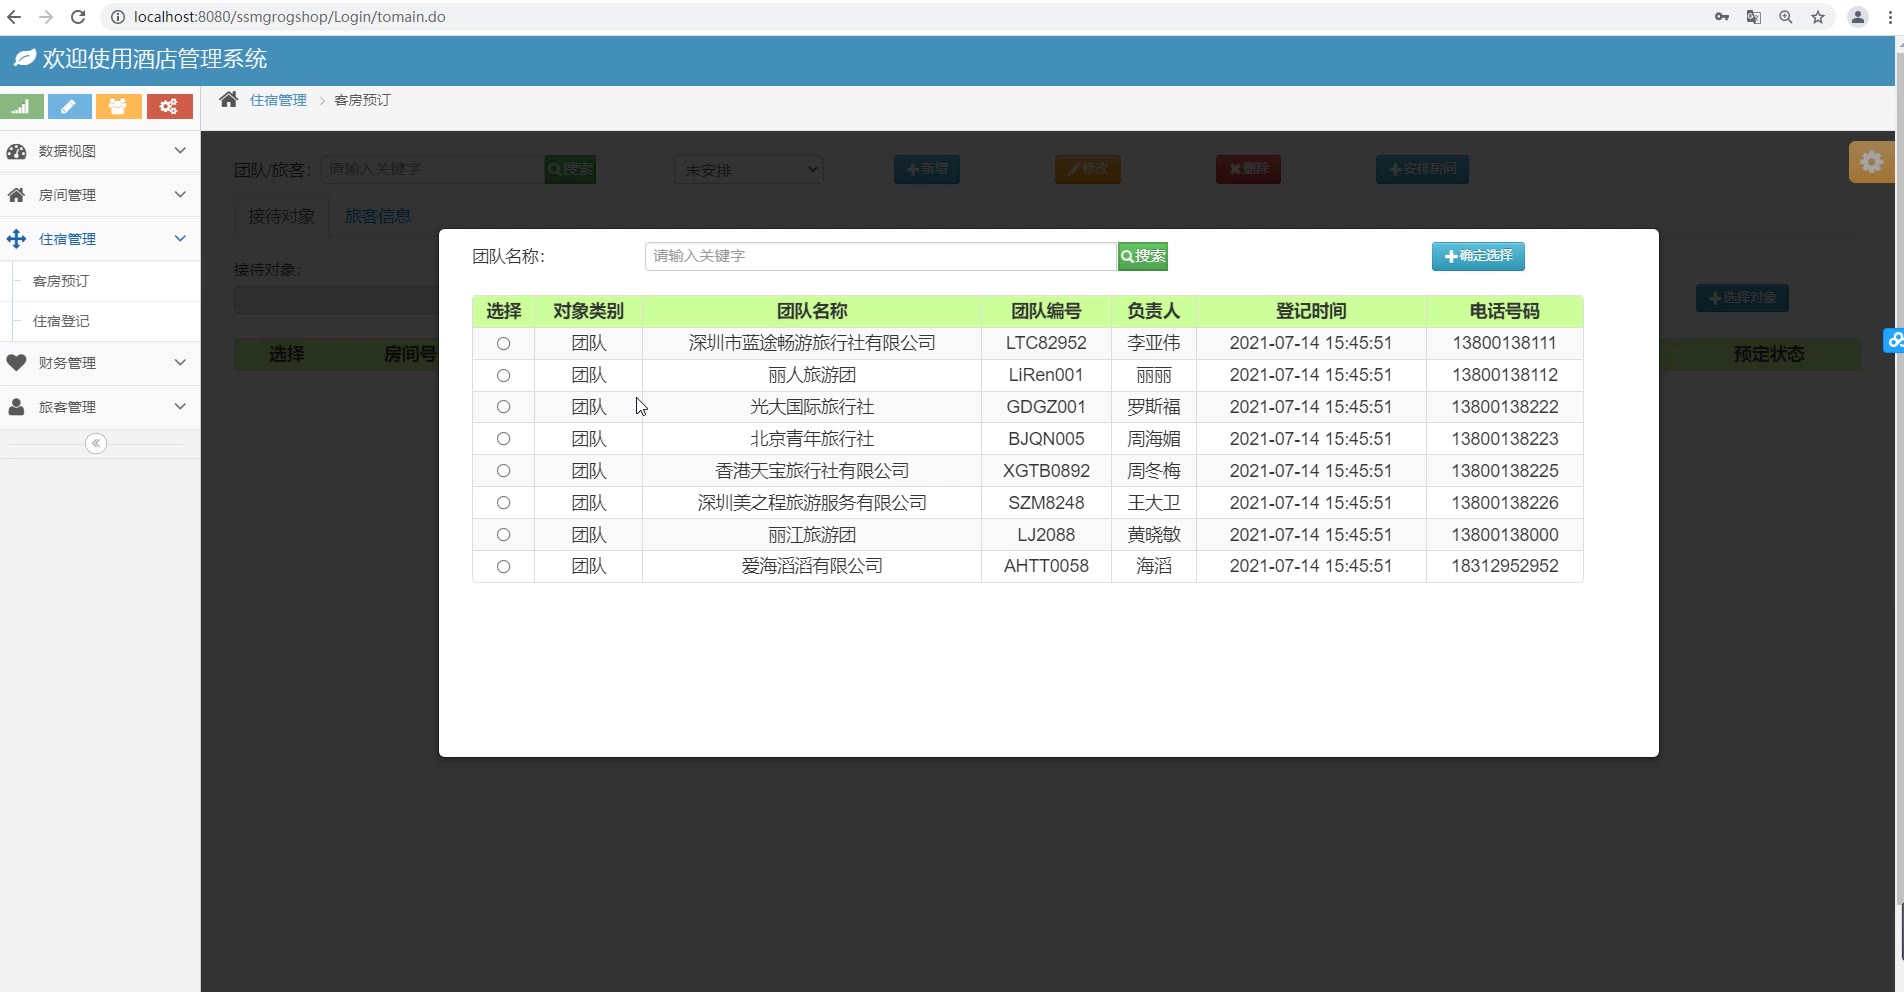Click the green chart shortcut icon

[22, 106]
